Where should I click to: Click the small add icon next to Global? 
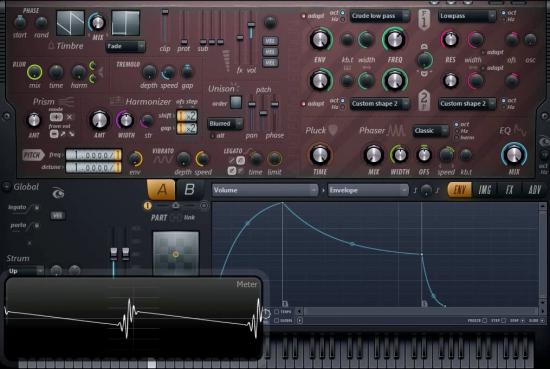click(6, 187)
